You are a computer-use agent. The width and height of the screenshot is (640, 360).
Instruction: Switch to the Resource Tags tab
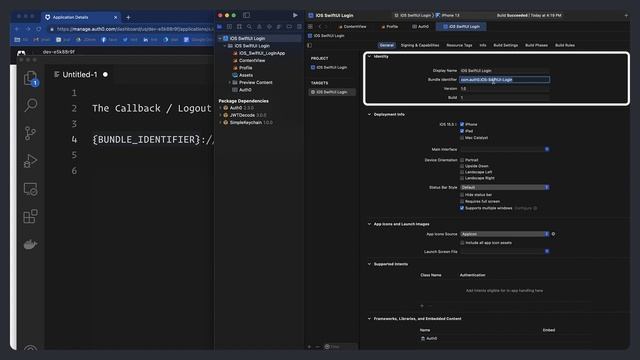[459, 45]
